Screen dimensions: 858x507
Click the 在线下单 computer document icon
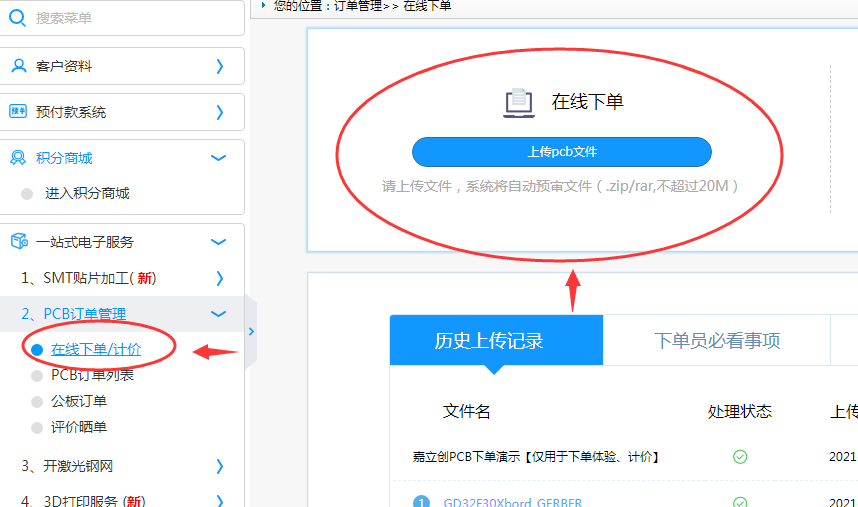tap(518, 102)
